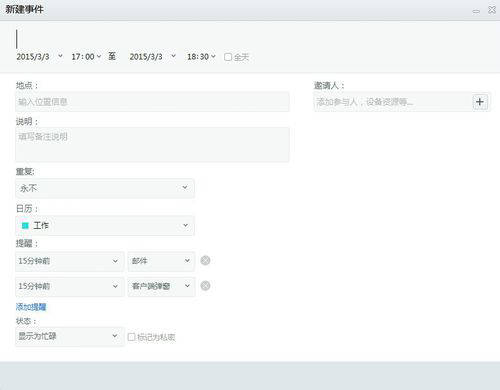
Task: Open the 重复 repeat dropdown showing 永不
Action: click(105, 188)
